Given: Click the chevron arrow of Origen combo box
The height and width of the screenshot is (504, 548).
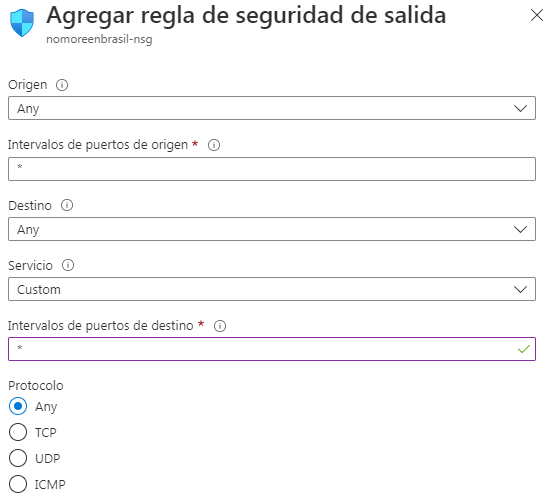Looking at the screenshot, I should pos(520,108).
